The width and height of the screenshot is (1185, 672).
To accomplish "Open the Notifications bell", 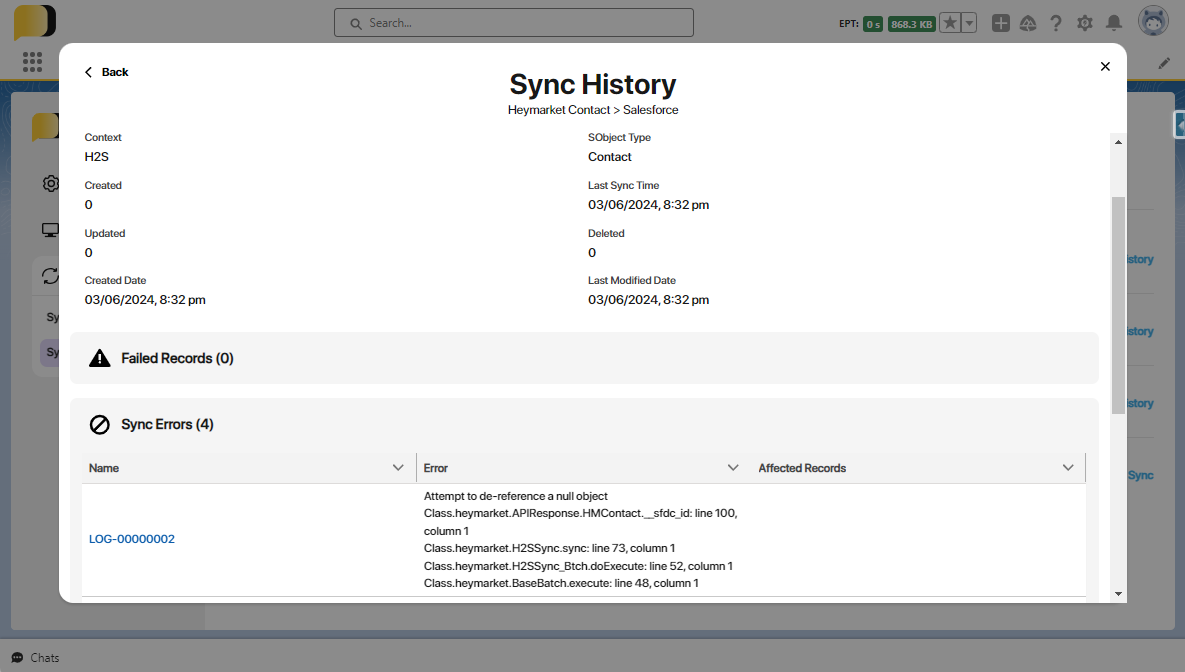I will click(1114, 23).
